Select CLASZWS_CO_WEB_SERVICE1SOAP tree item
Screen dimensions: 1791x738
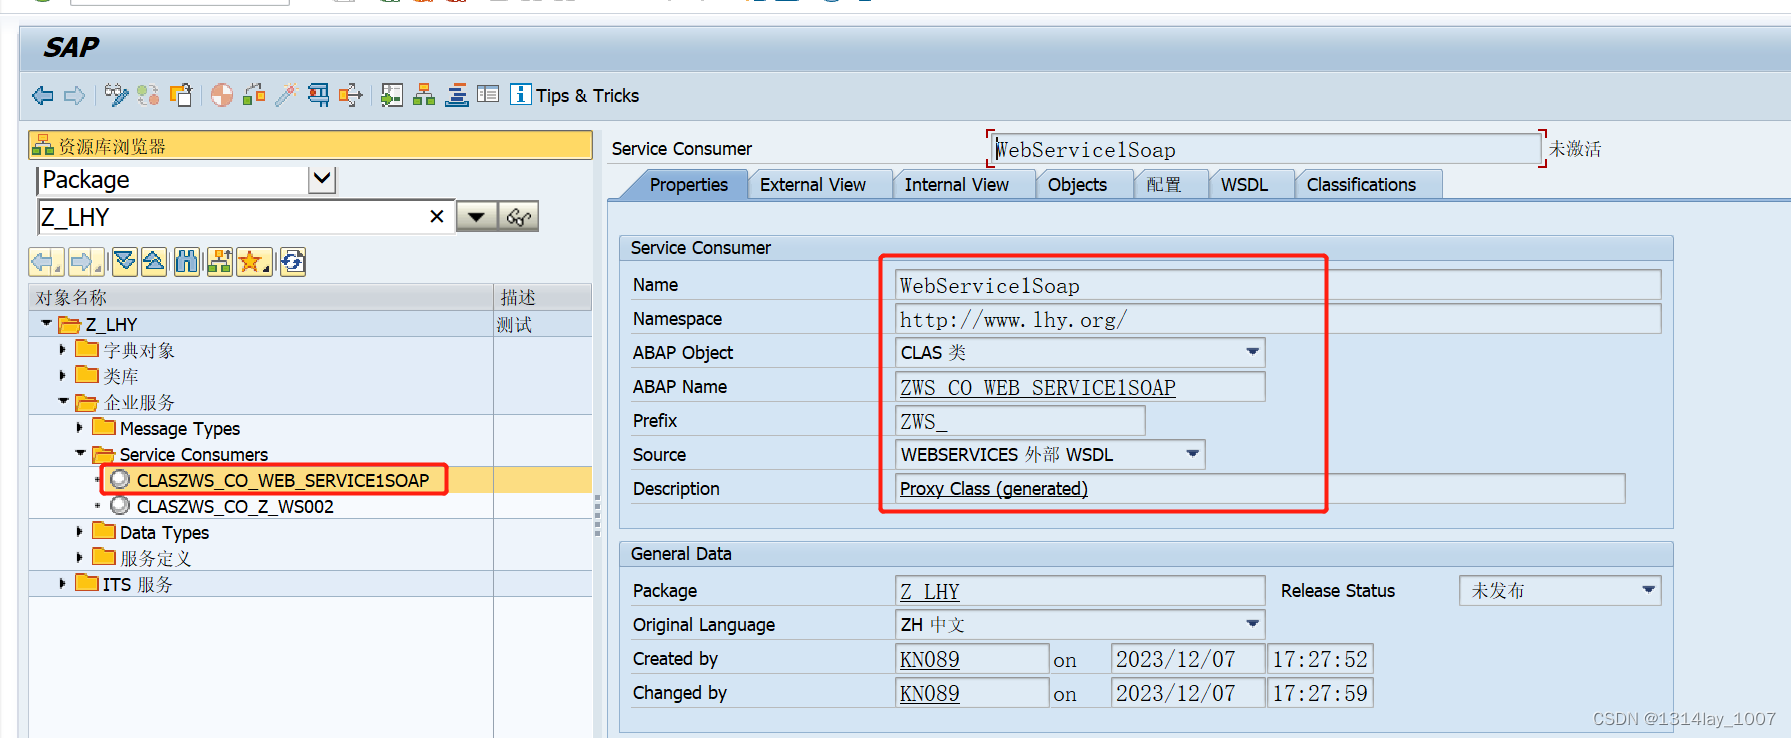click(283, 481)
